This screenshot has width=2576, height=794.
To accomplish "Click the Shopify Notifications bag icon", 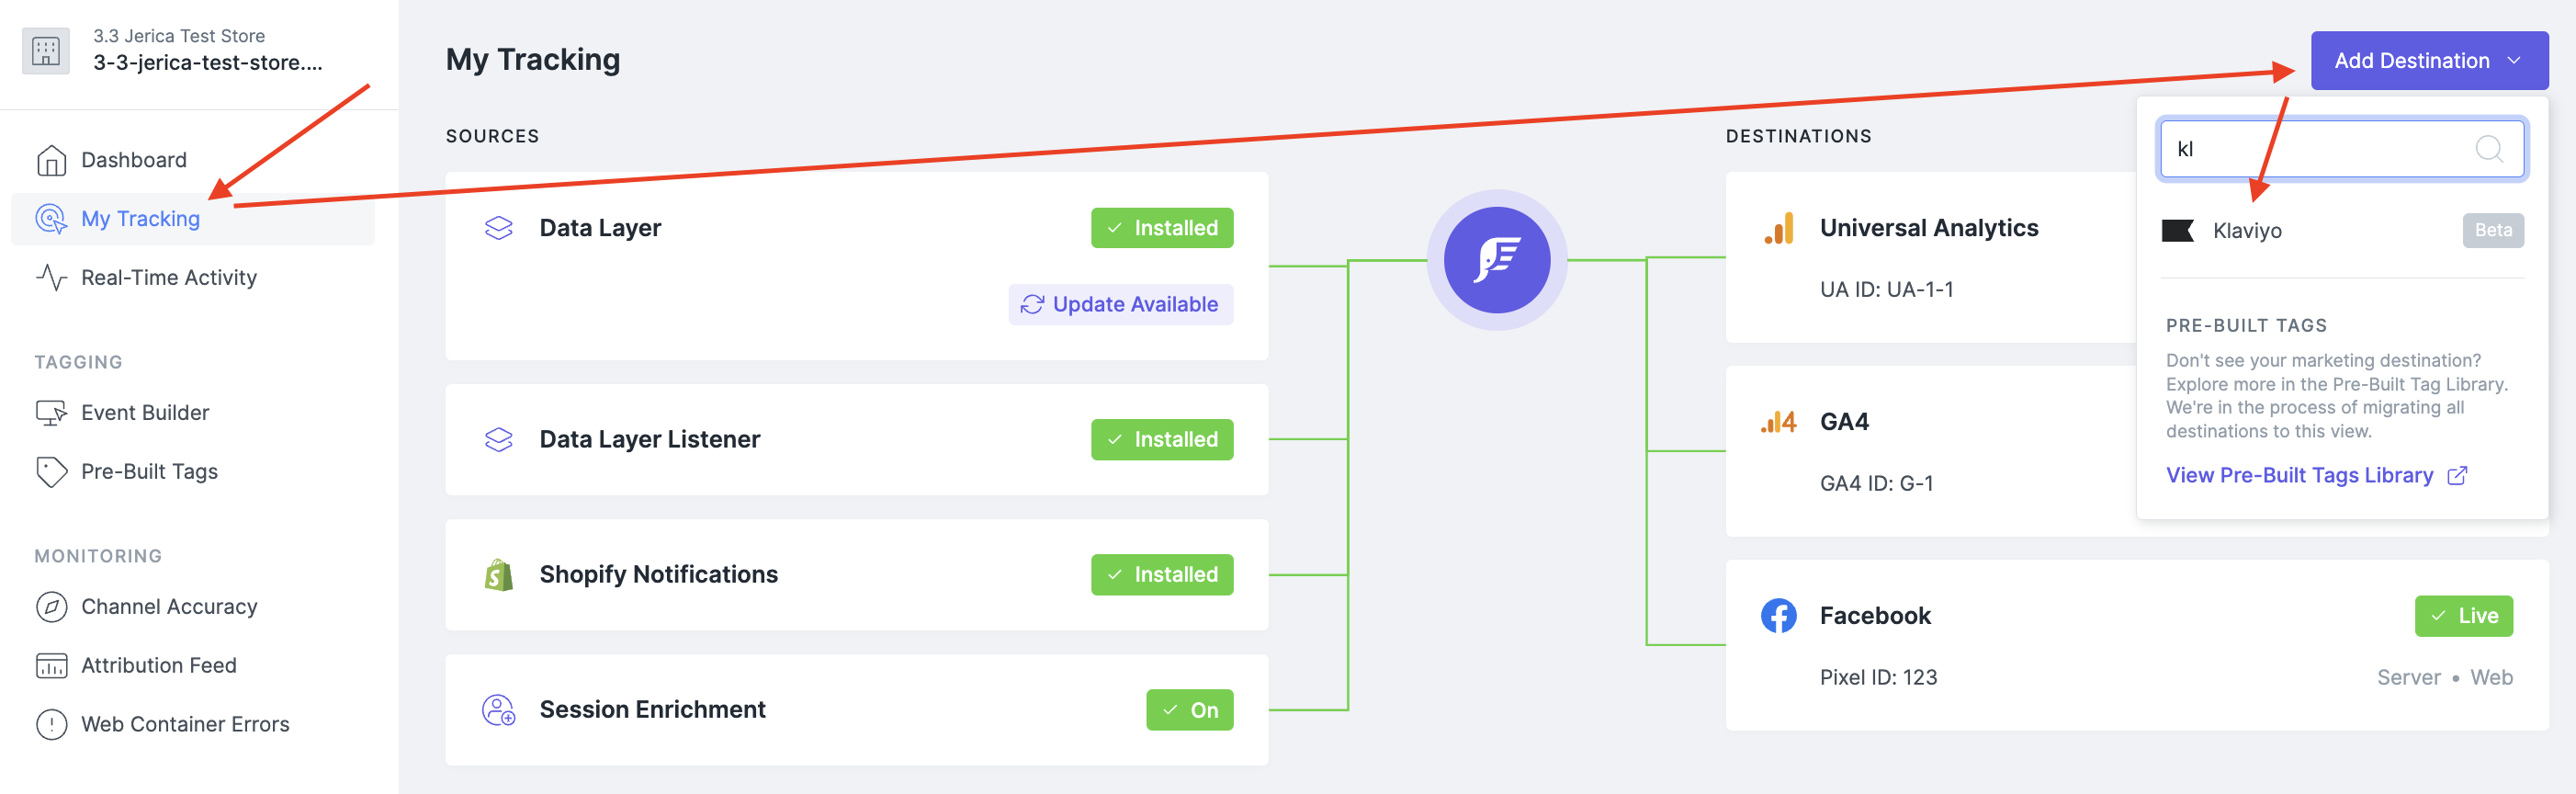I will pyautogui.click(x=498, y=574).
